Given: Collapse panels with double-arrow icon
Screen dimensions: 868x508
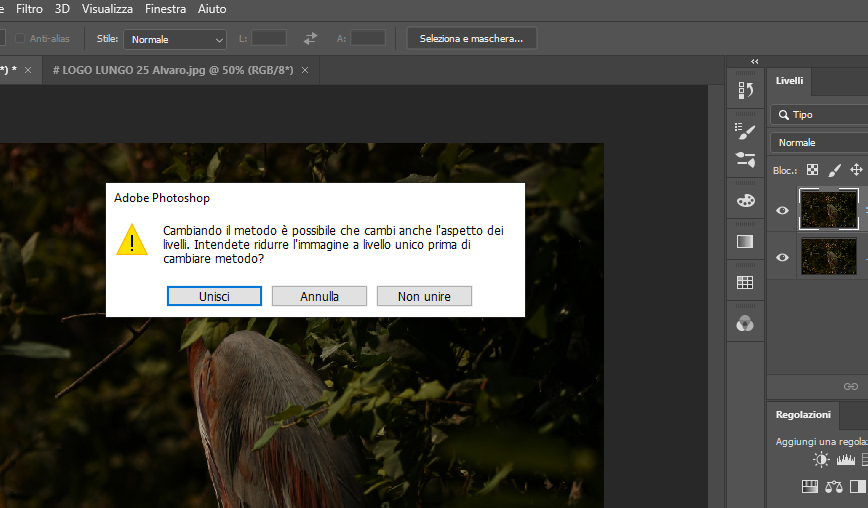Looking at the screenshot, I should coord(755,61).
